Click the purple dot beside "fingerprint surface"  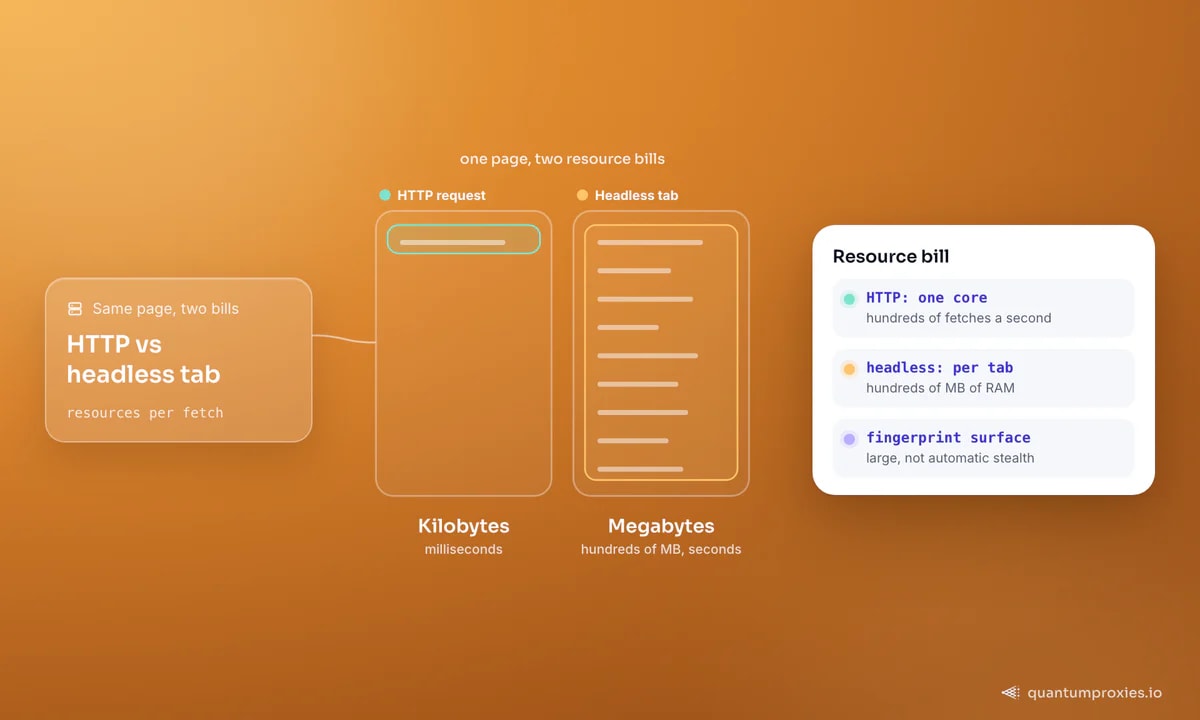click(x=849, y=438)
